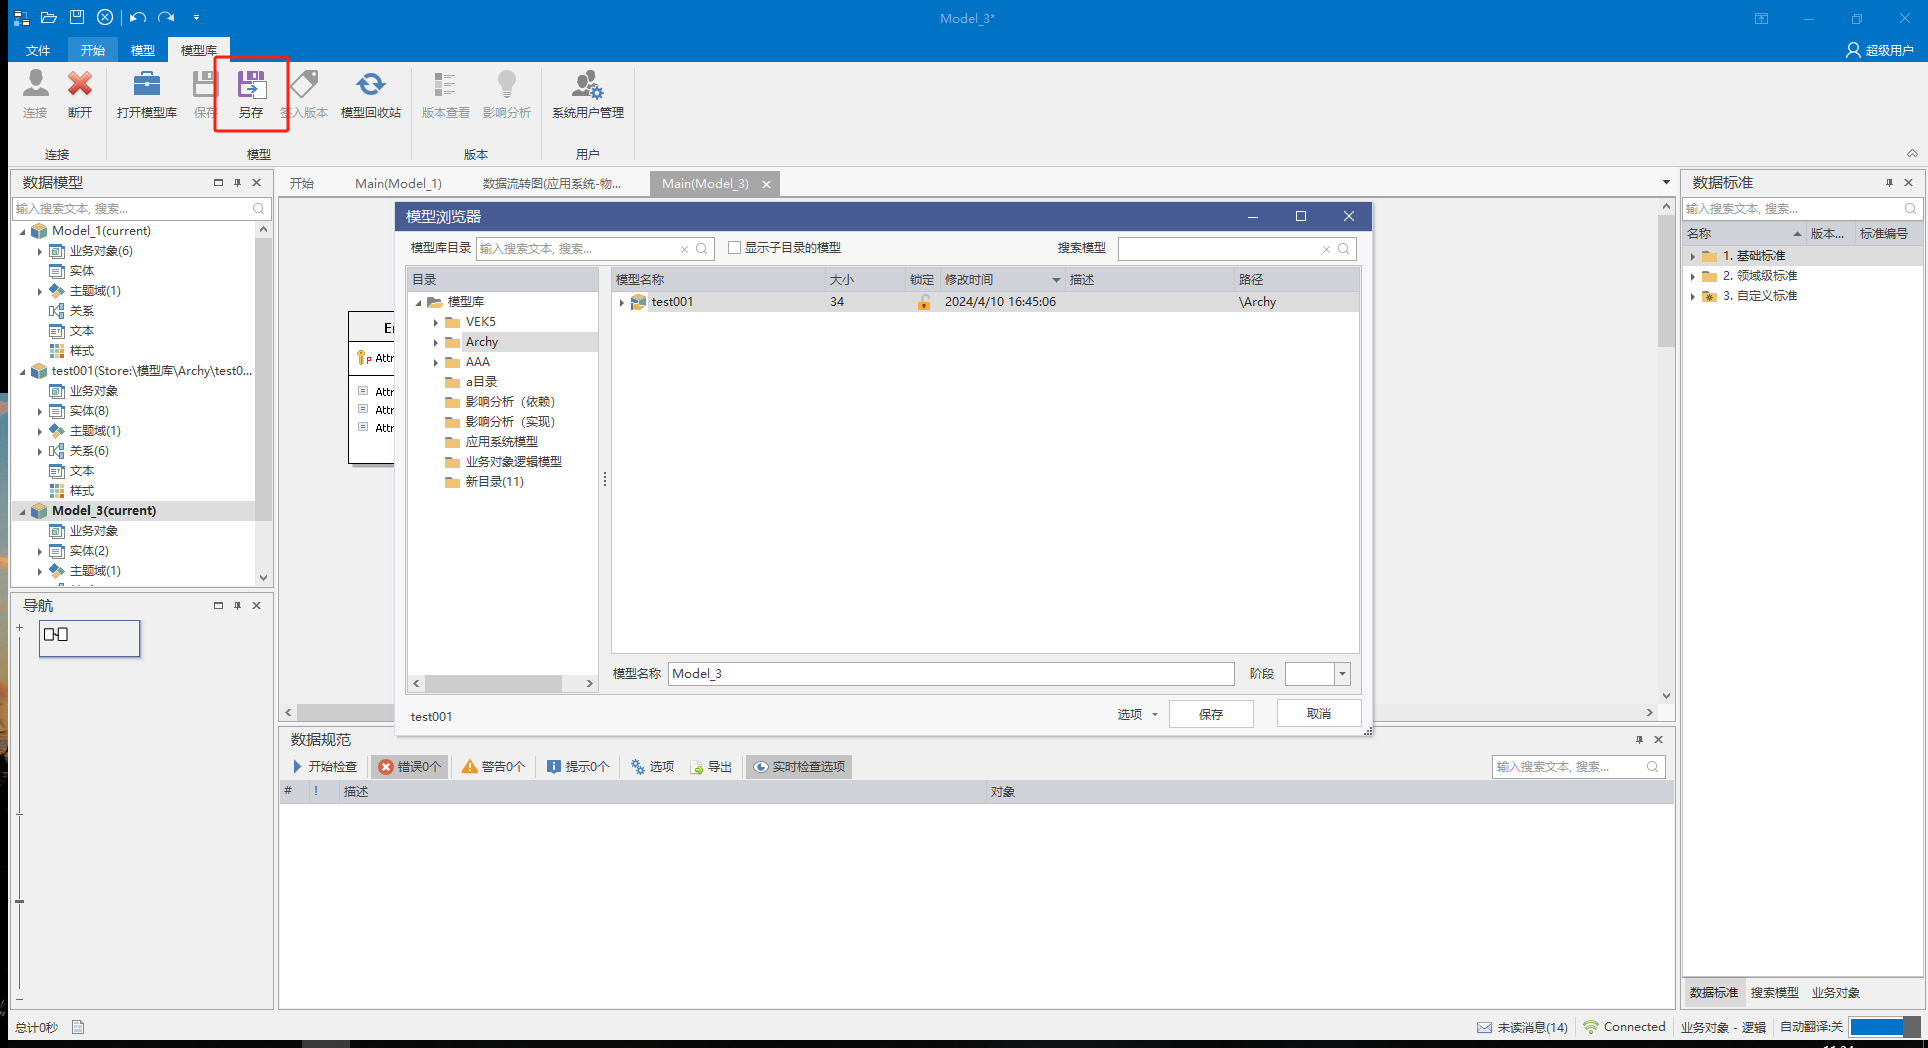1928x1048 pixels.
Task: Click the directory tree horizontal scrollbar
Action: (x=494, y=684)
